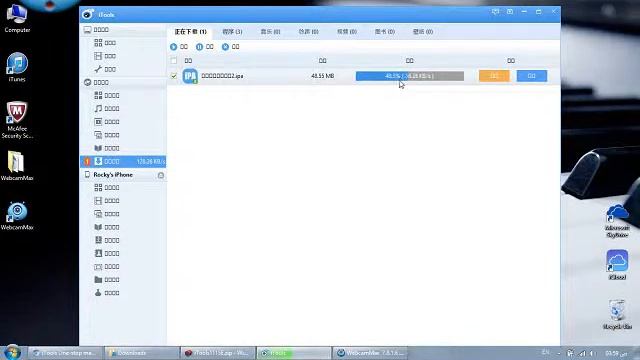
Task: Open book item under the globe section
Action: (x=122, y=148)
